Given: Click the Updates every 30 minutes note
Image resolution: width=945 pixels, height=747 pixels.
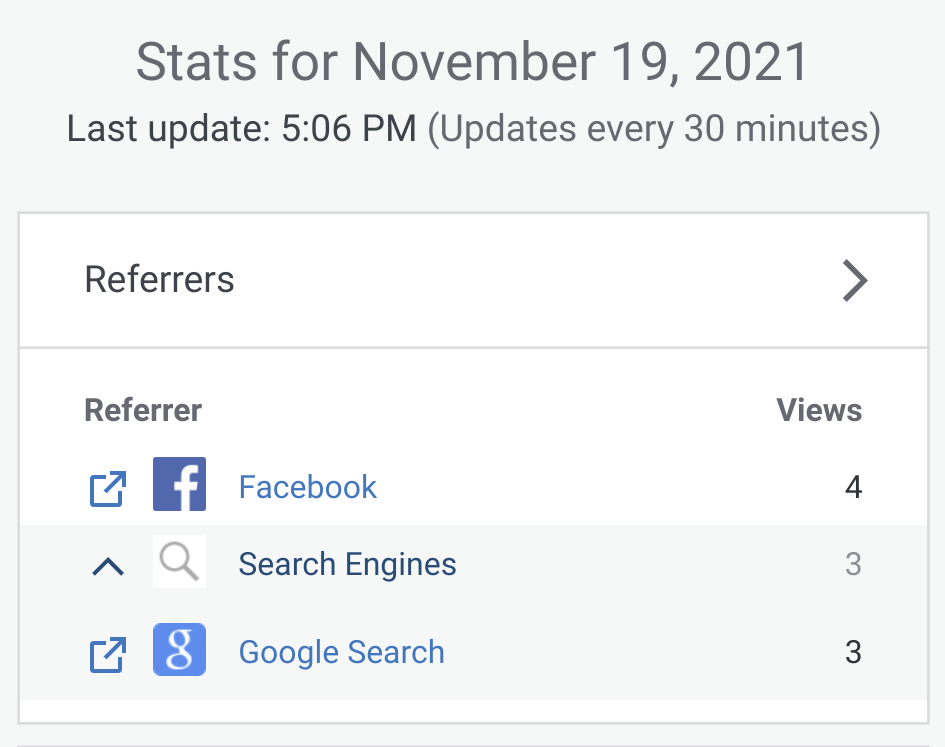Looking at the screenshot, I should (654, 129).
